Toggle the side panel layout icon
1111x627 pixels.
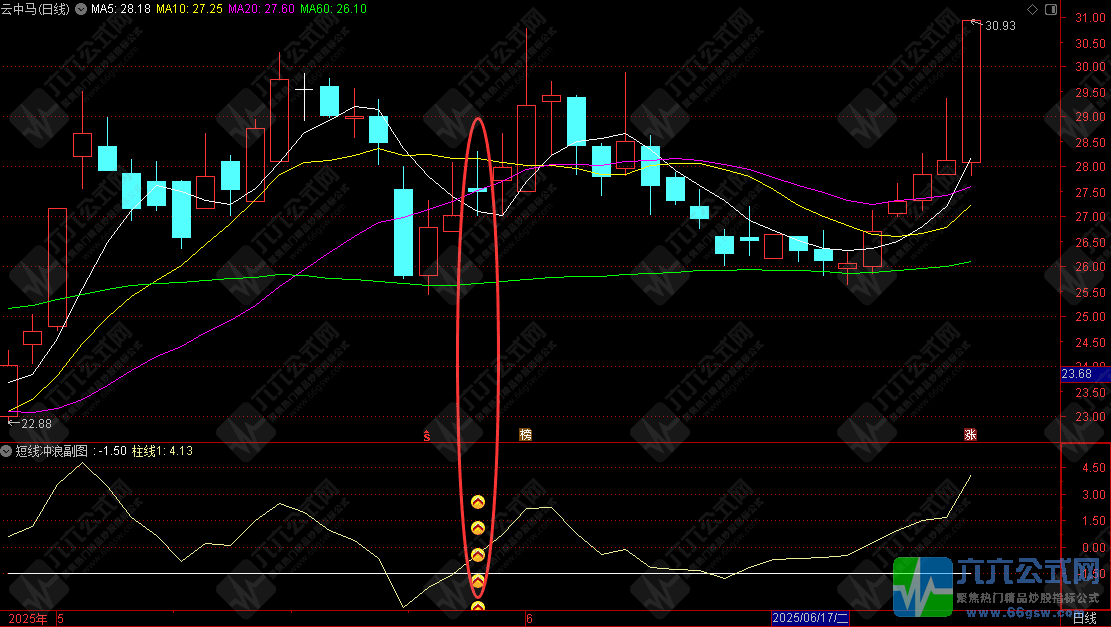click(1049, 9)
